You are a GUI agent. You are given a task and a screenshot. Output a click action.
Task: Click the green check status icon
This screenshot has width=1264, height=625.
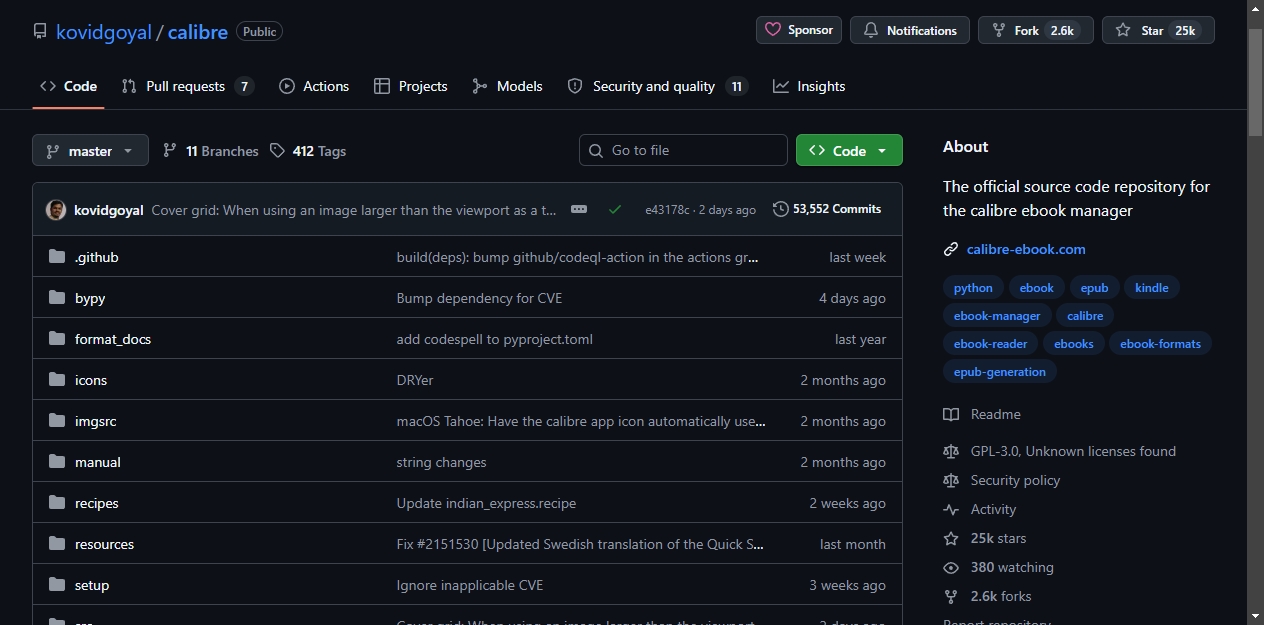615,209
